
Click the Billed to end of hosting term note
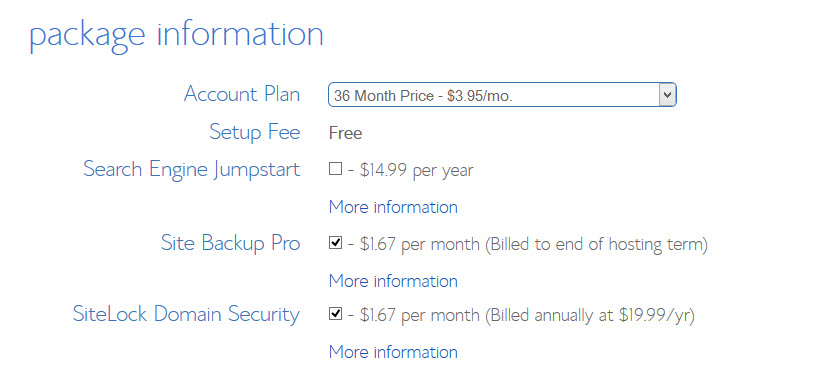coord(596,245)
